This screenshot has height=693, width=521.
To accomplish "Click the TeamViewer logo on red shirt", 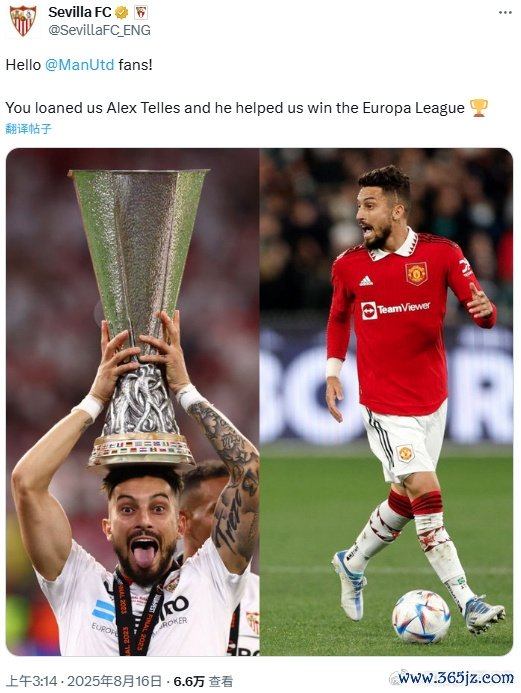I will pos(396,308).
